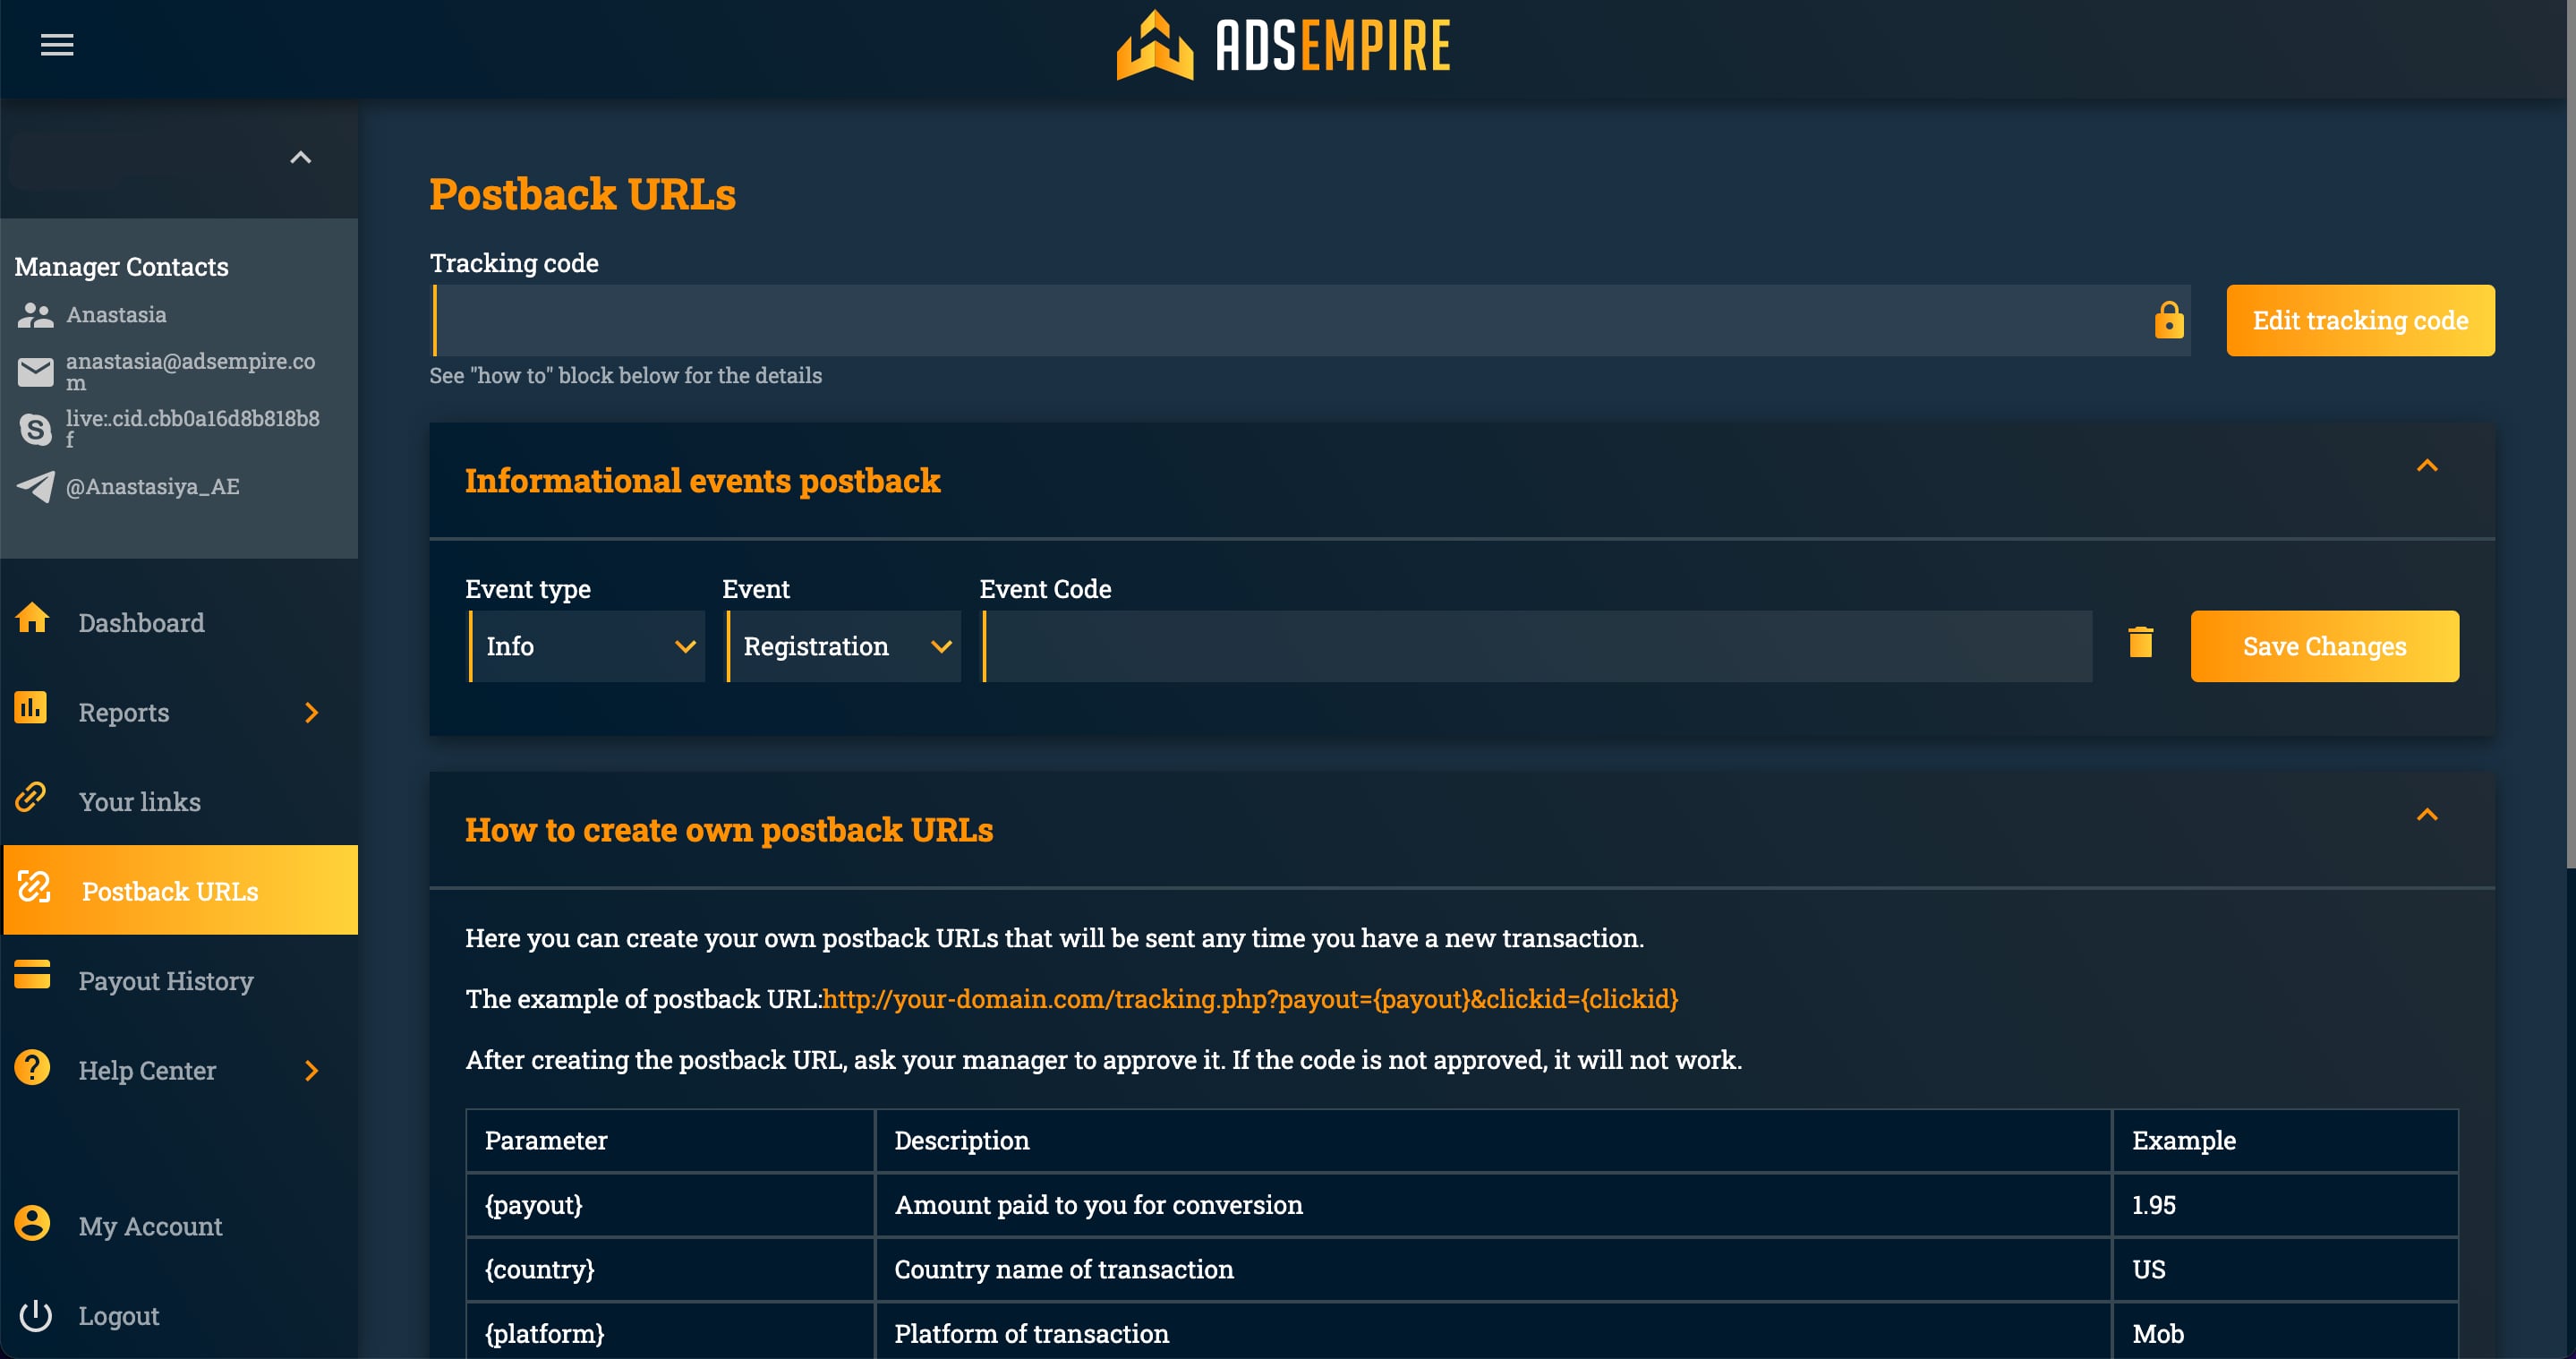Open Your links page
2576x1359 pixels.
140,802
